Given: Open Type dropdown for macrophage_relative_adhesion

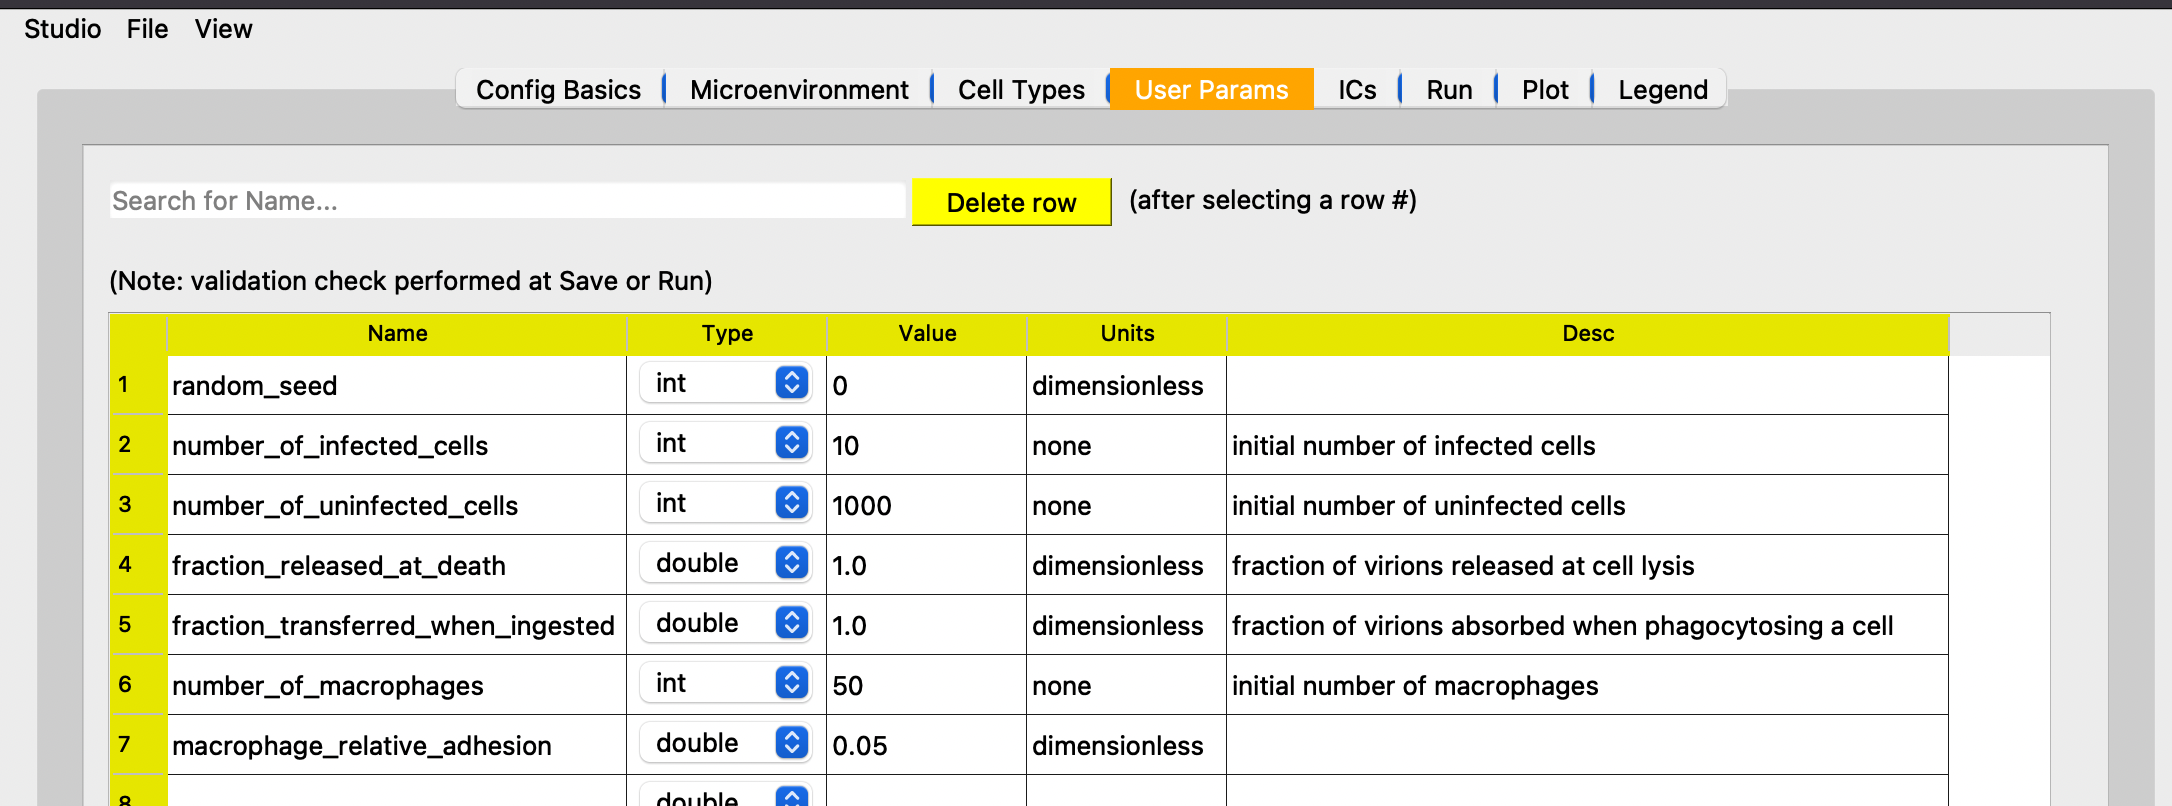Looking at the screenshot, I should (725, 743).
